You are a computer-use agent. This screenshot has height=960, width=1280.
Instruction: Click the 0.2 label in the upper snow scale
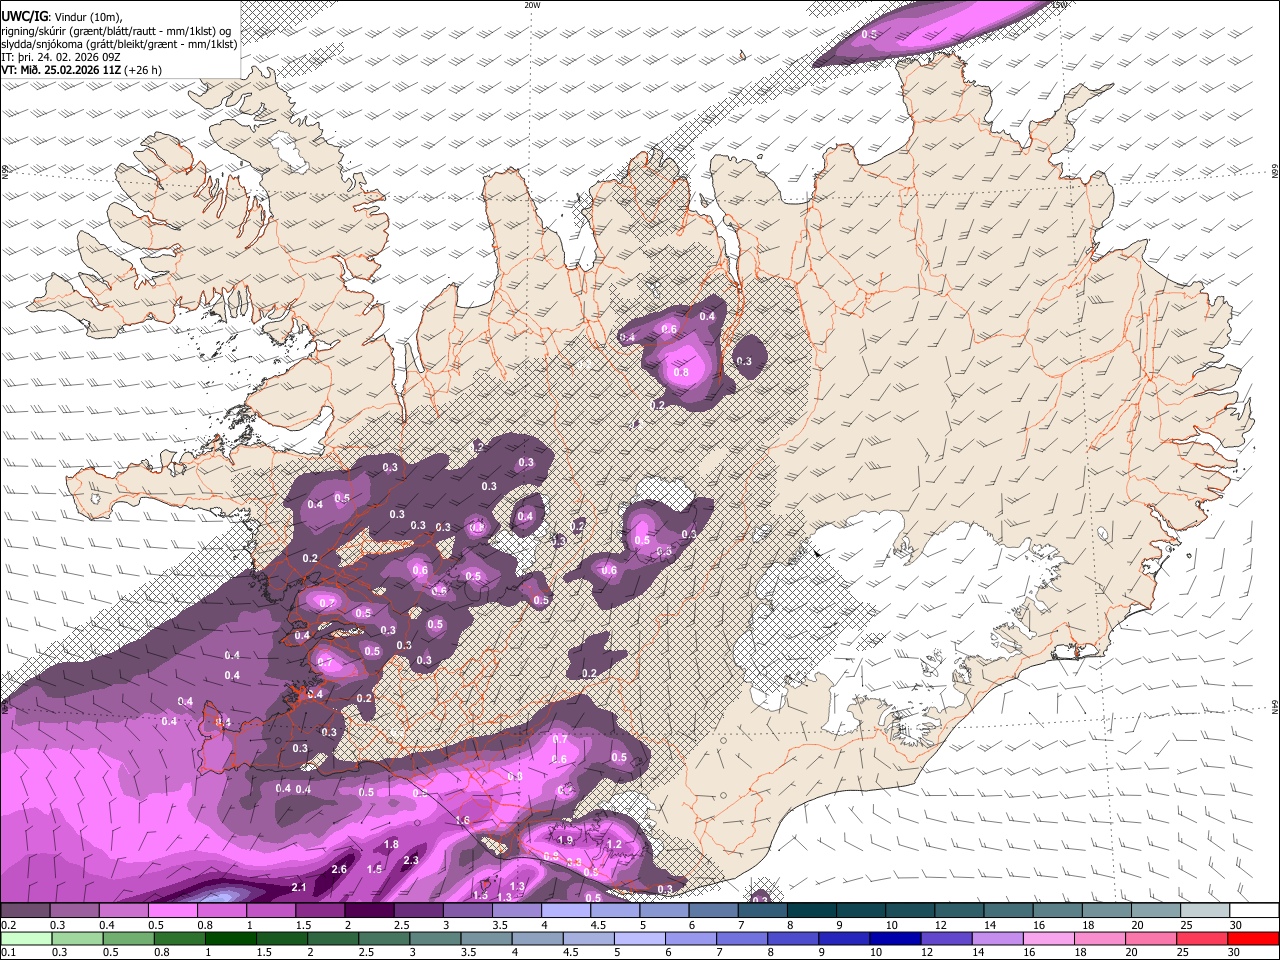coord(9,925)
